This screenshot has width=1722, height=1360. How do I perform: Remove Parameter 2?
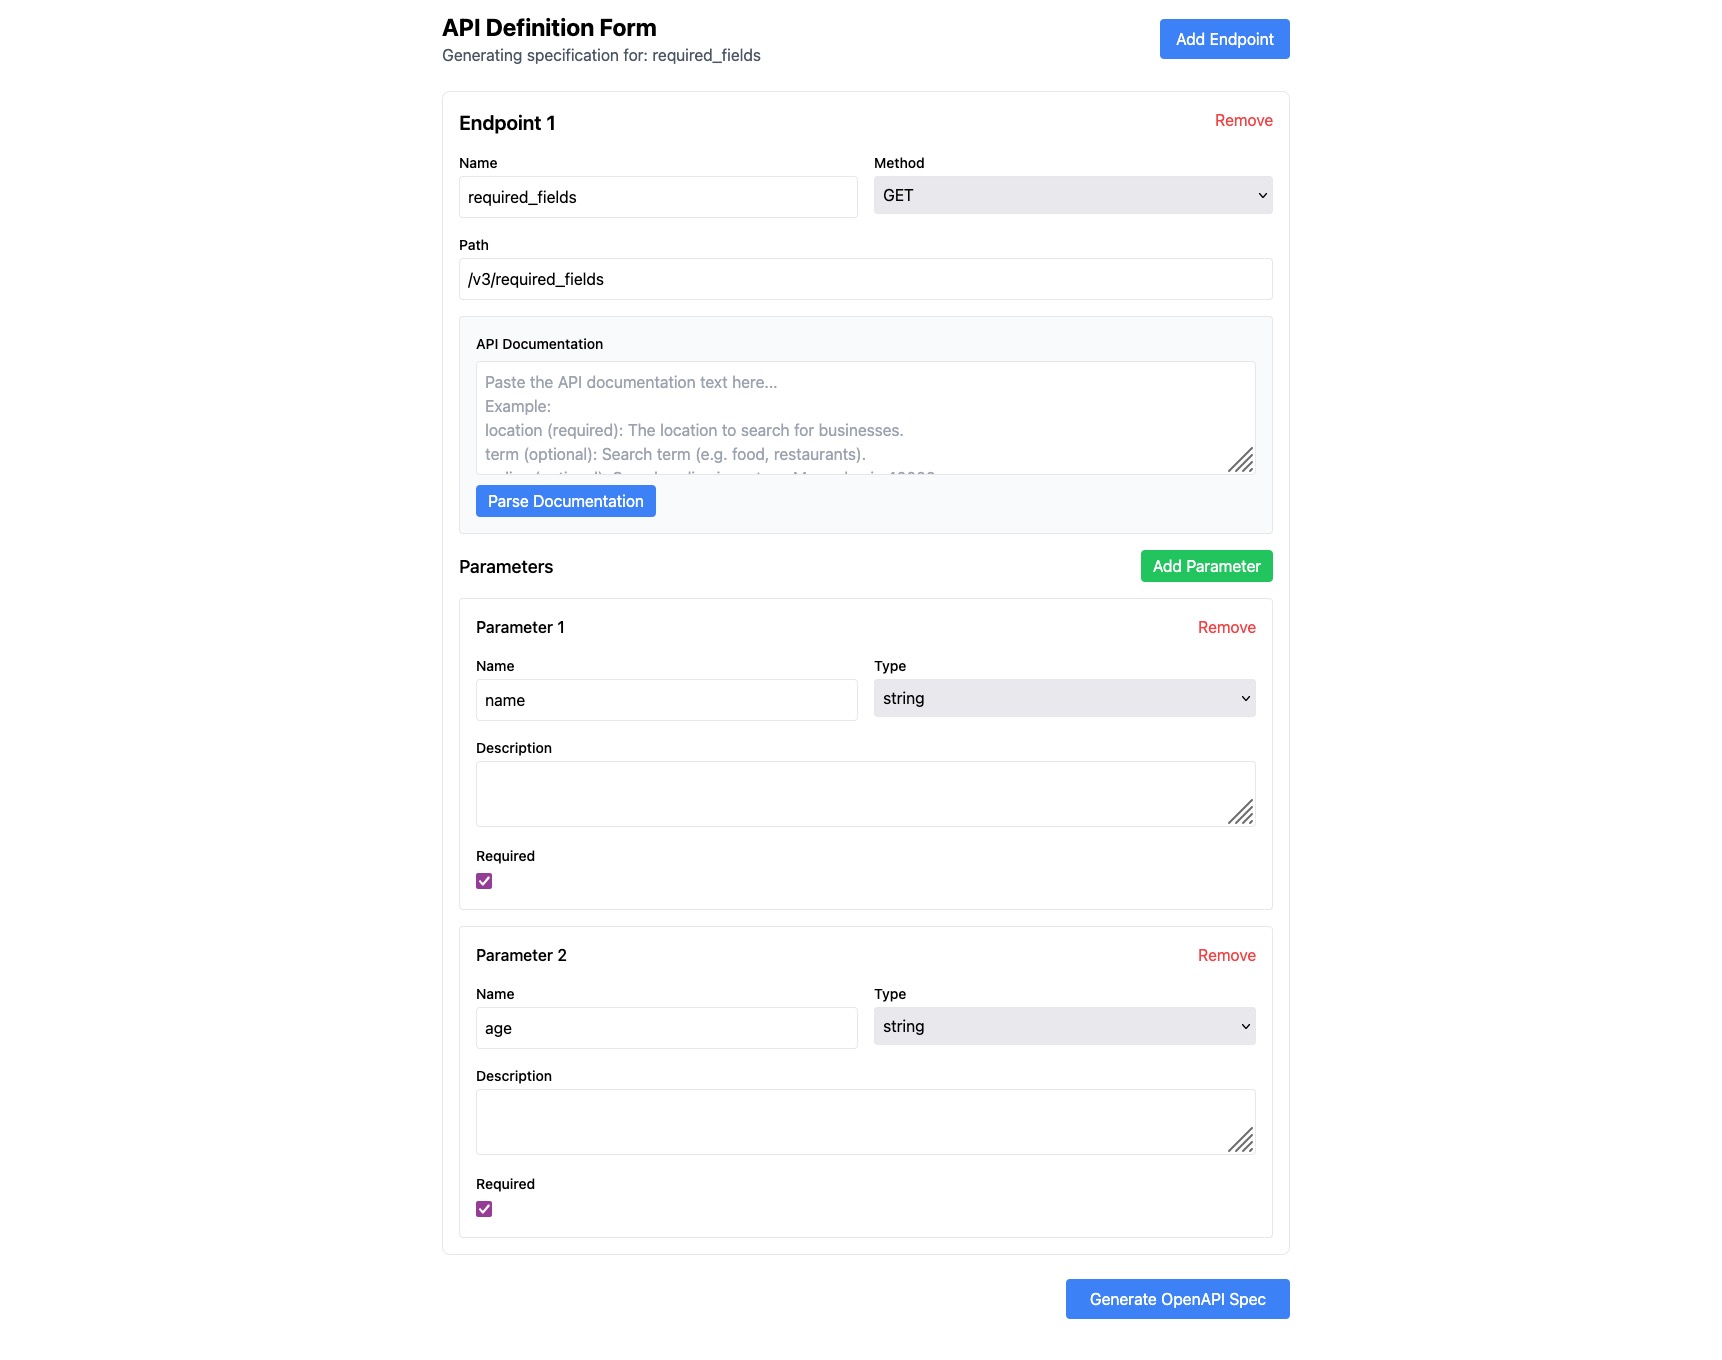(1226, 955)
